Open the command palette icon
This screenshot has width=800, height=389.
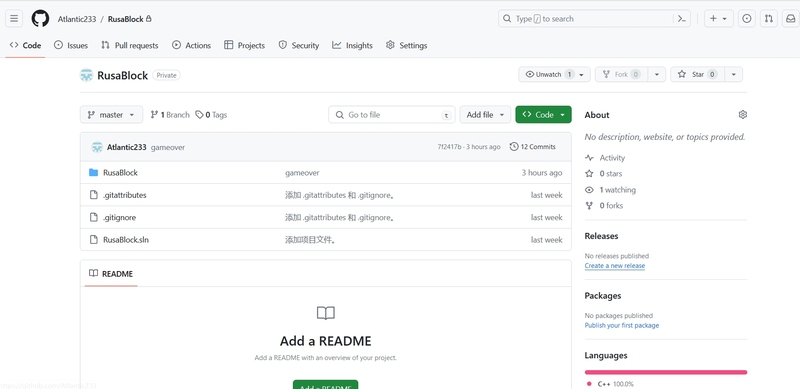pos(681,19)
